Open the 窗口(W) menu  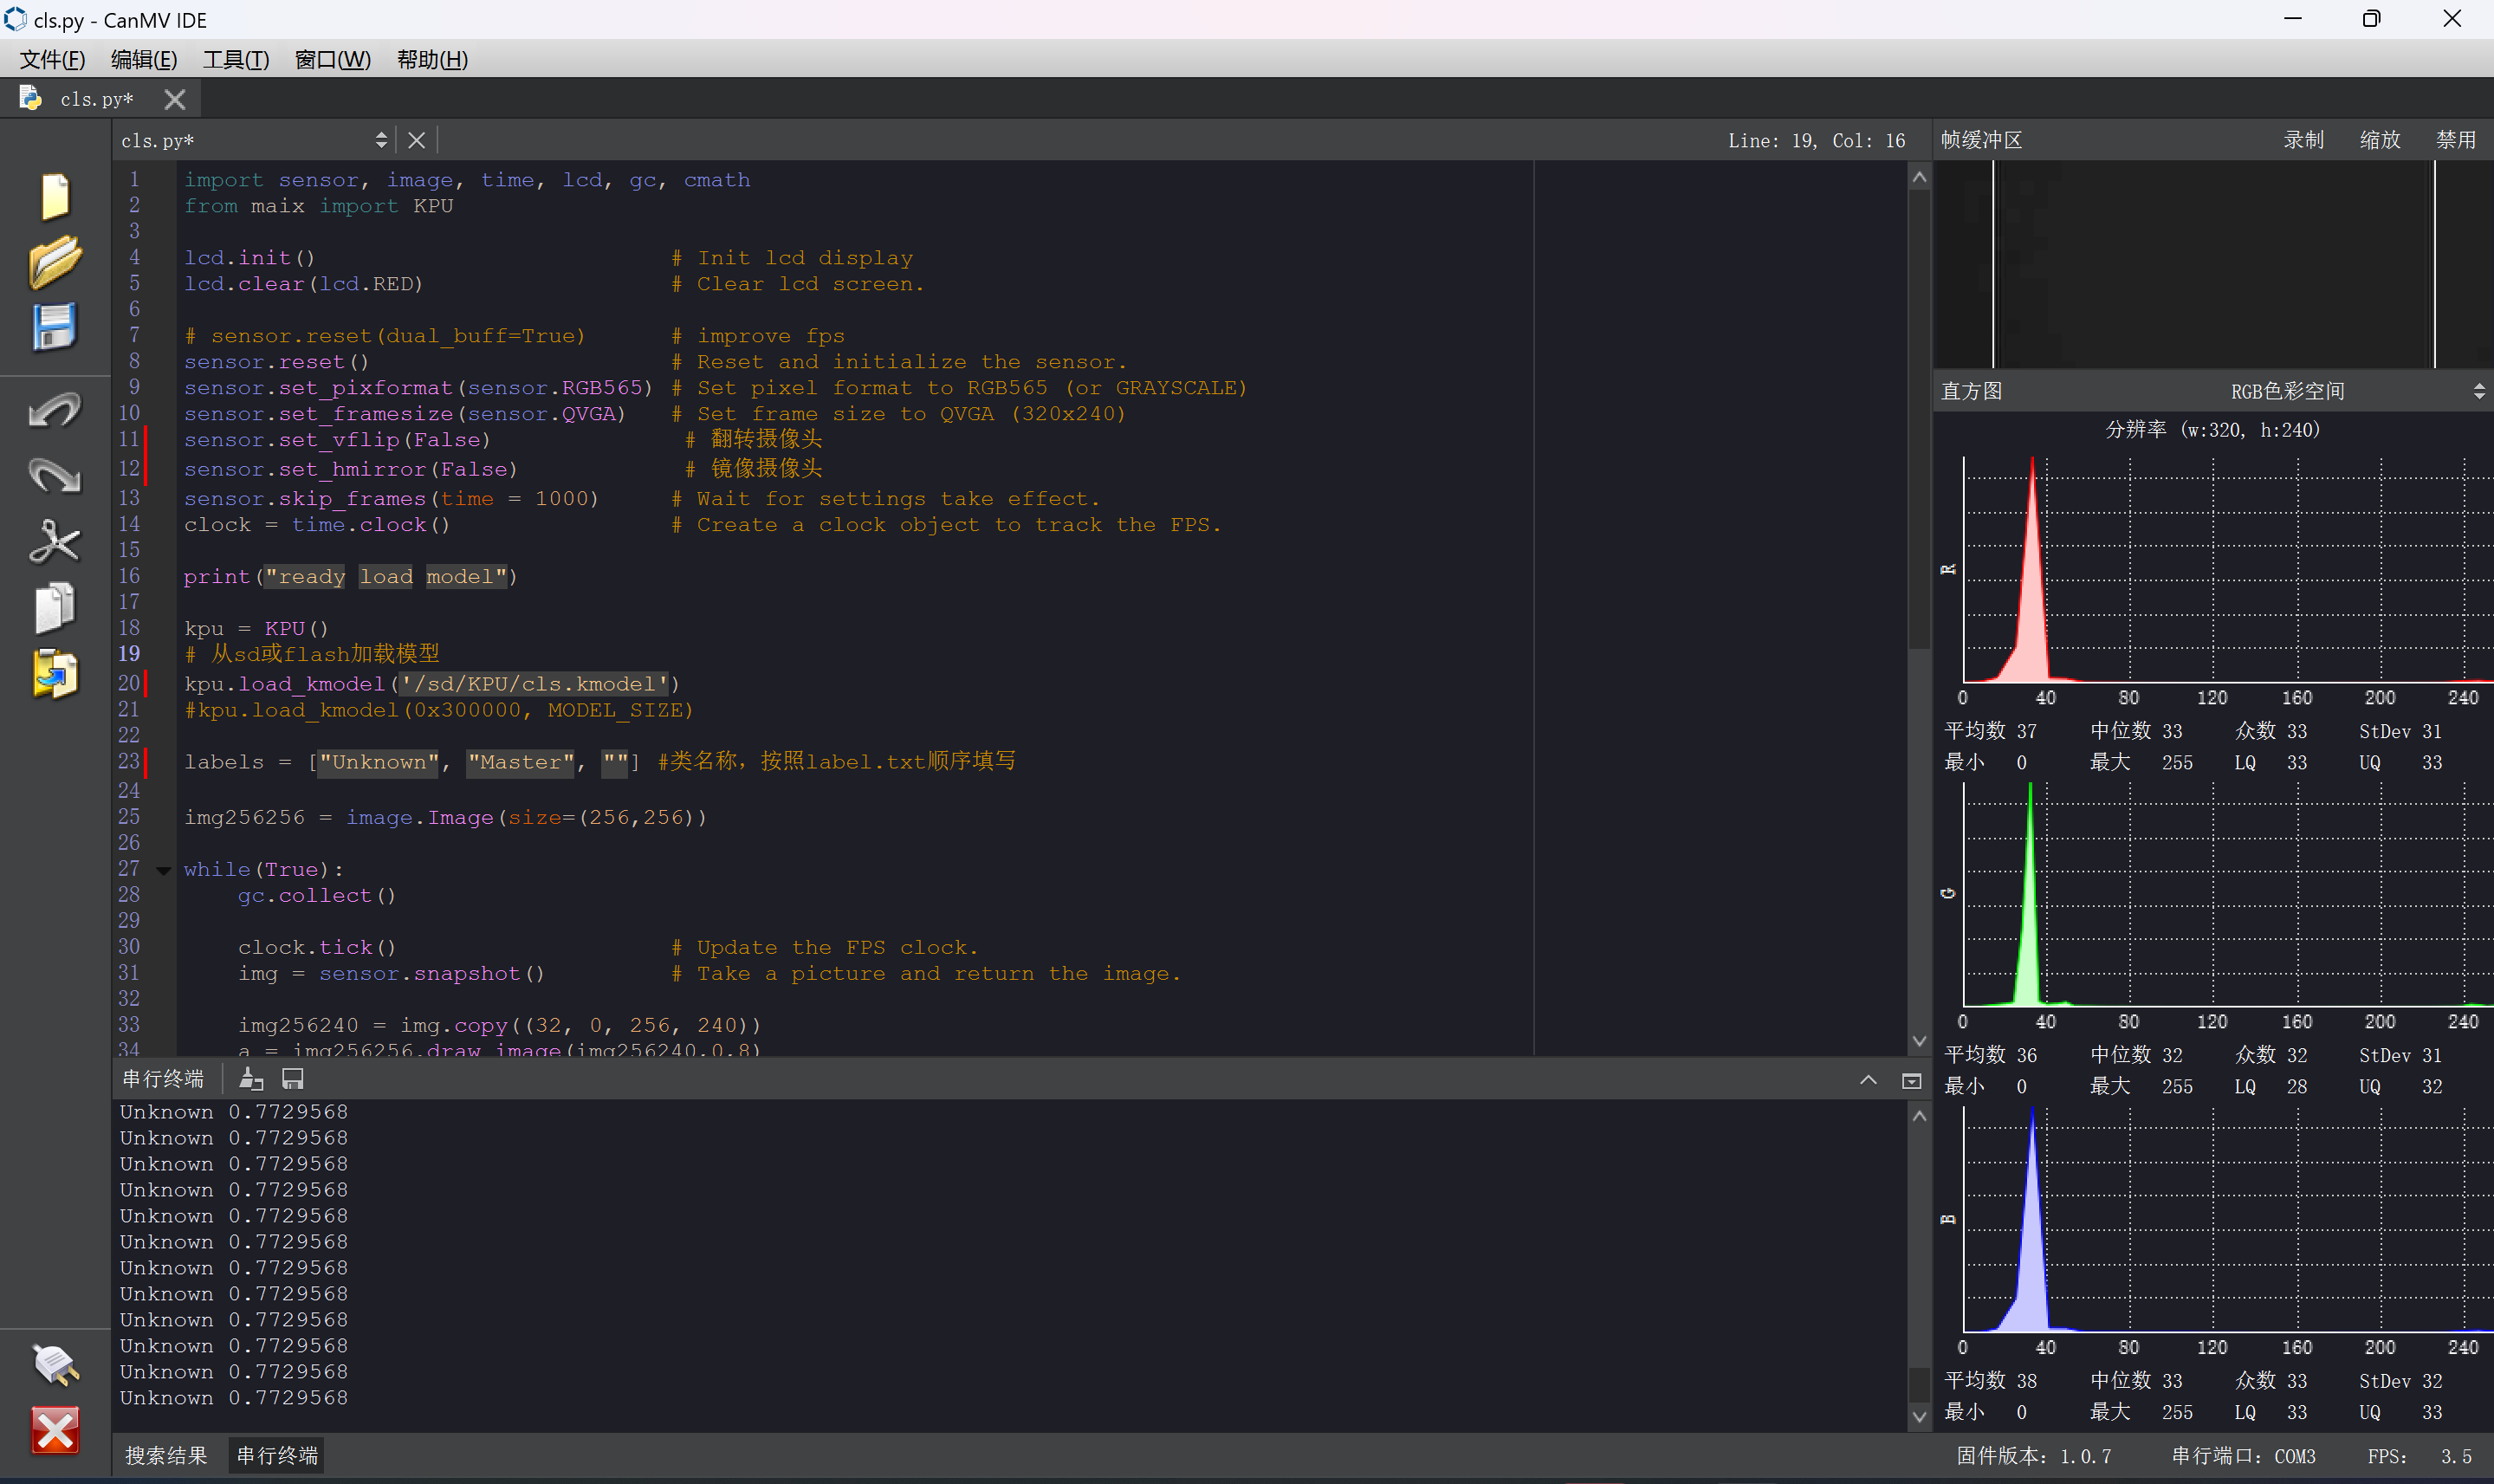[x=333, y=60]
